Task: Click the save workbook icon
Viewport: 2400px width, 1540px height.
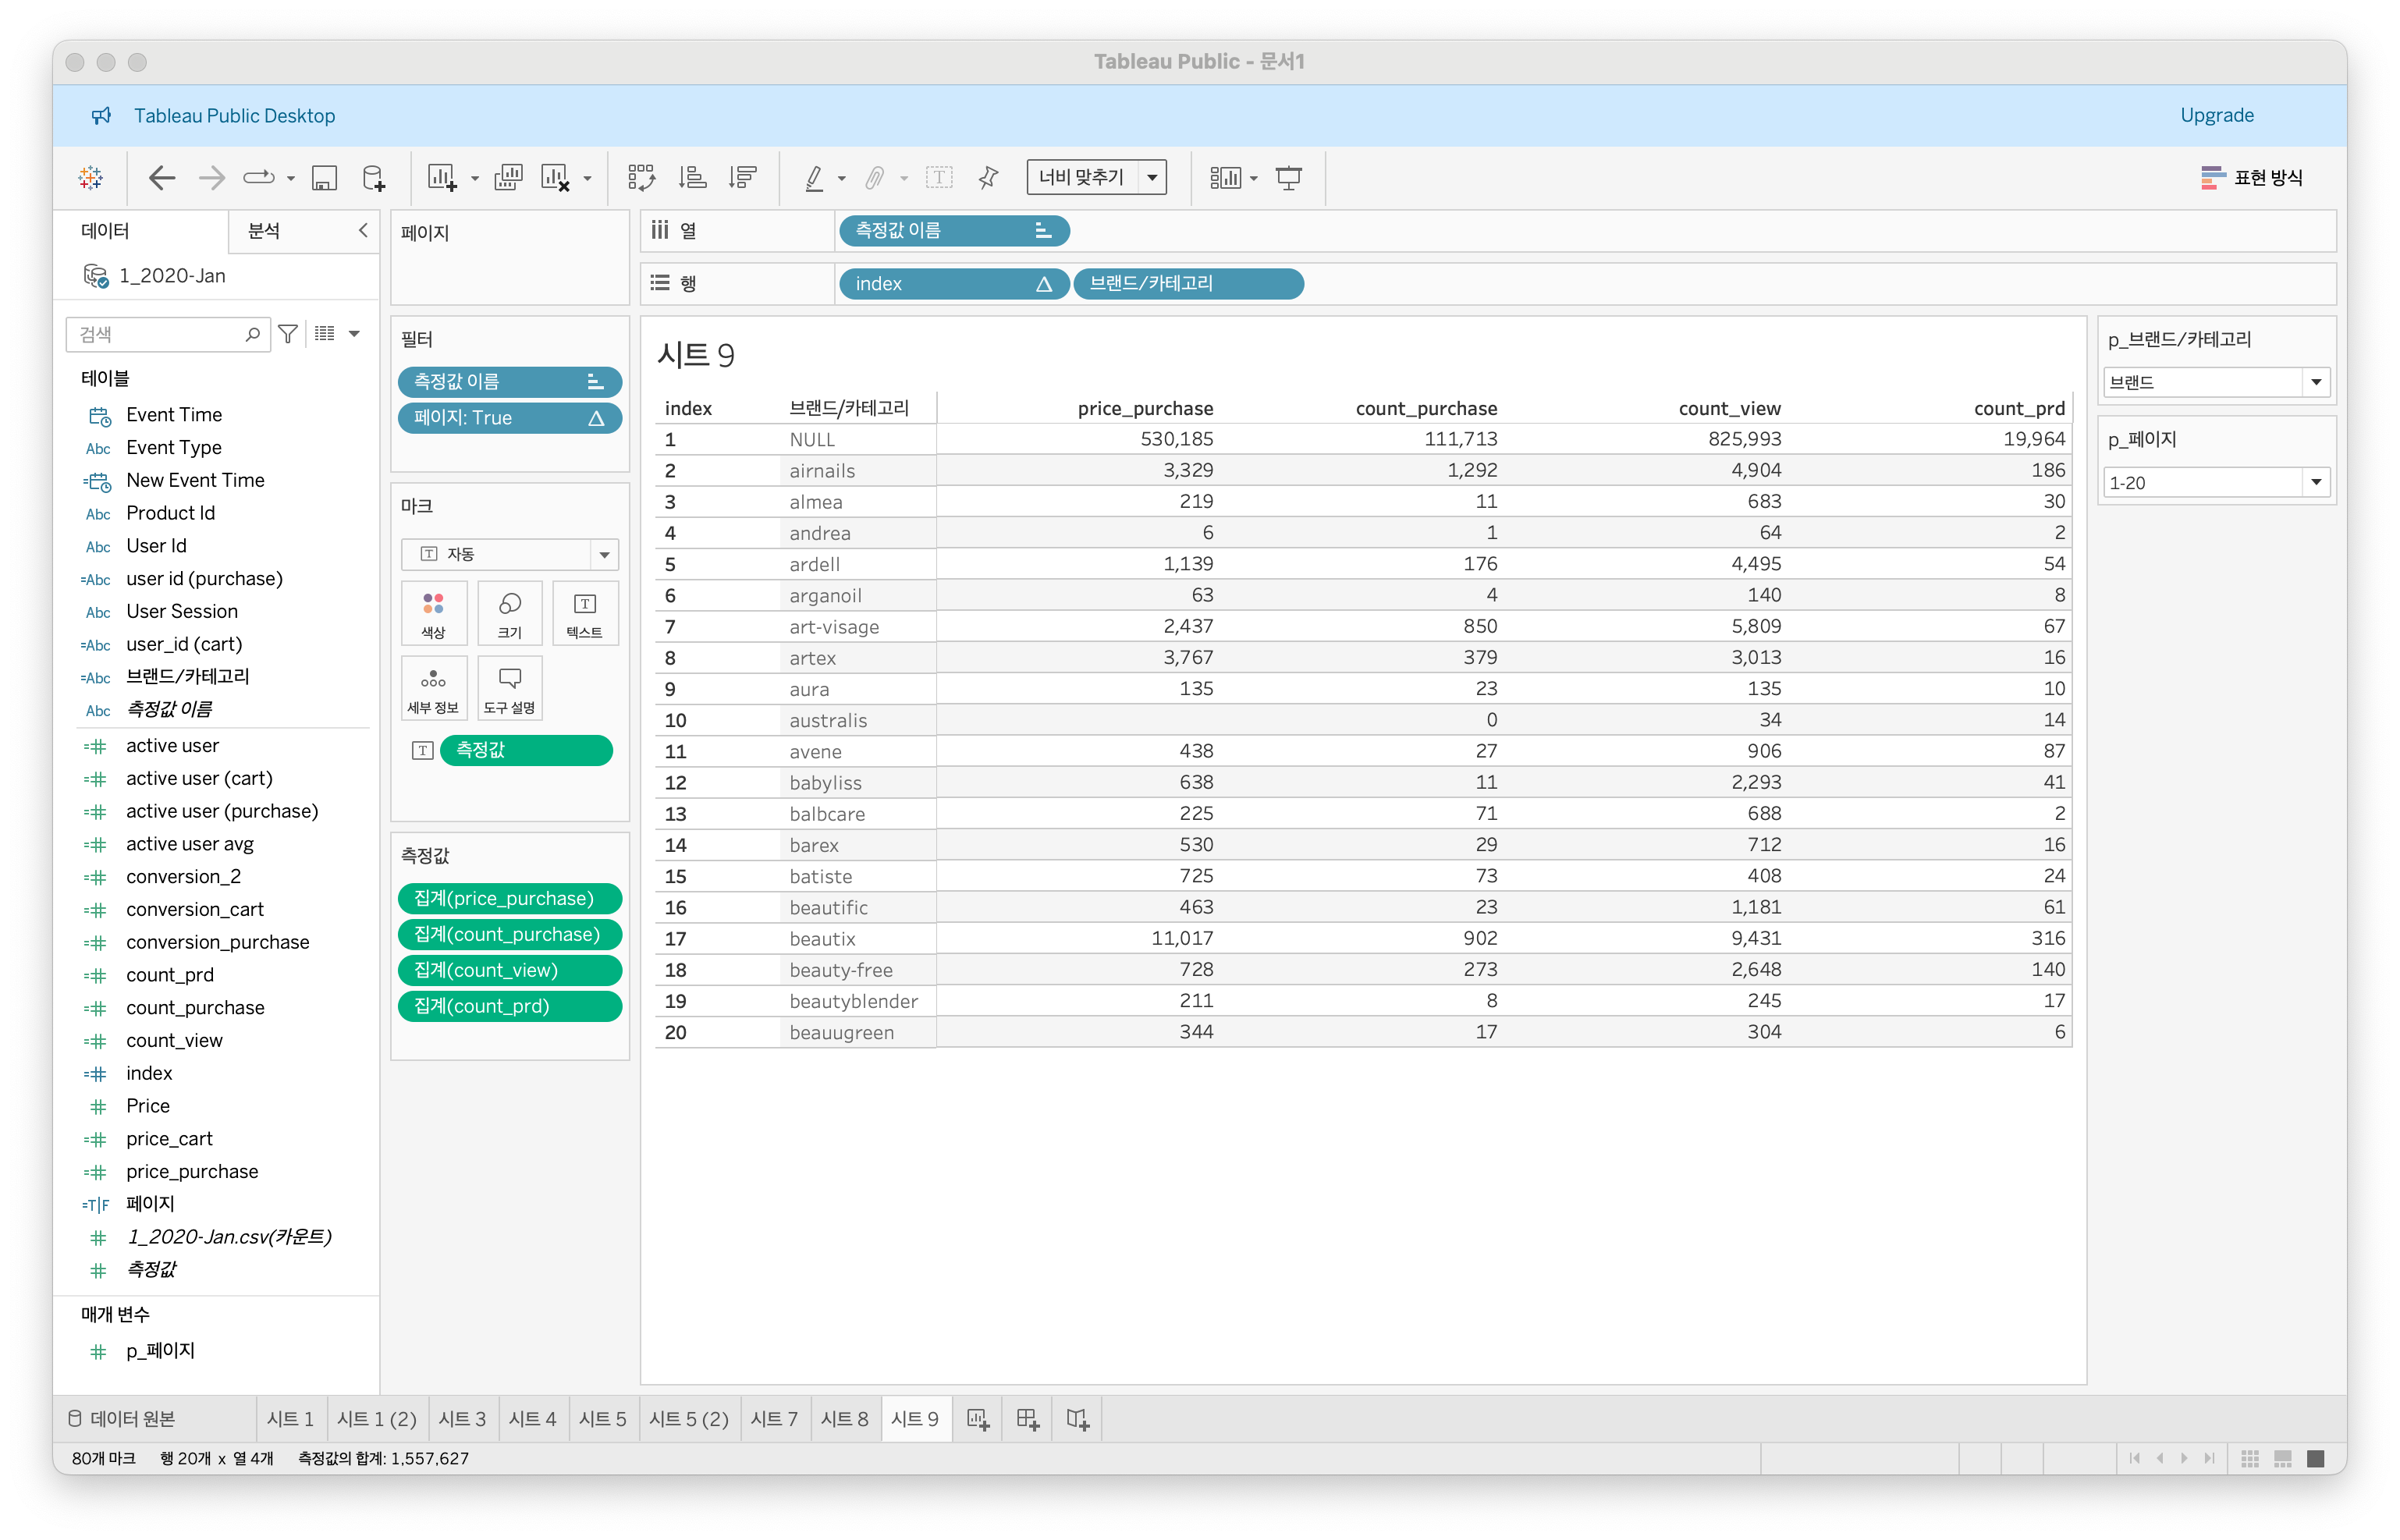Action: click(324, 178)
